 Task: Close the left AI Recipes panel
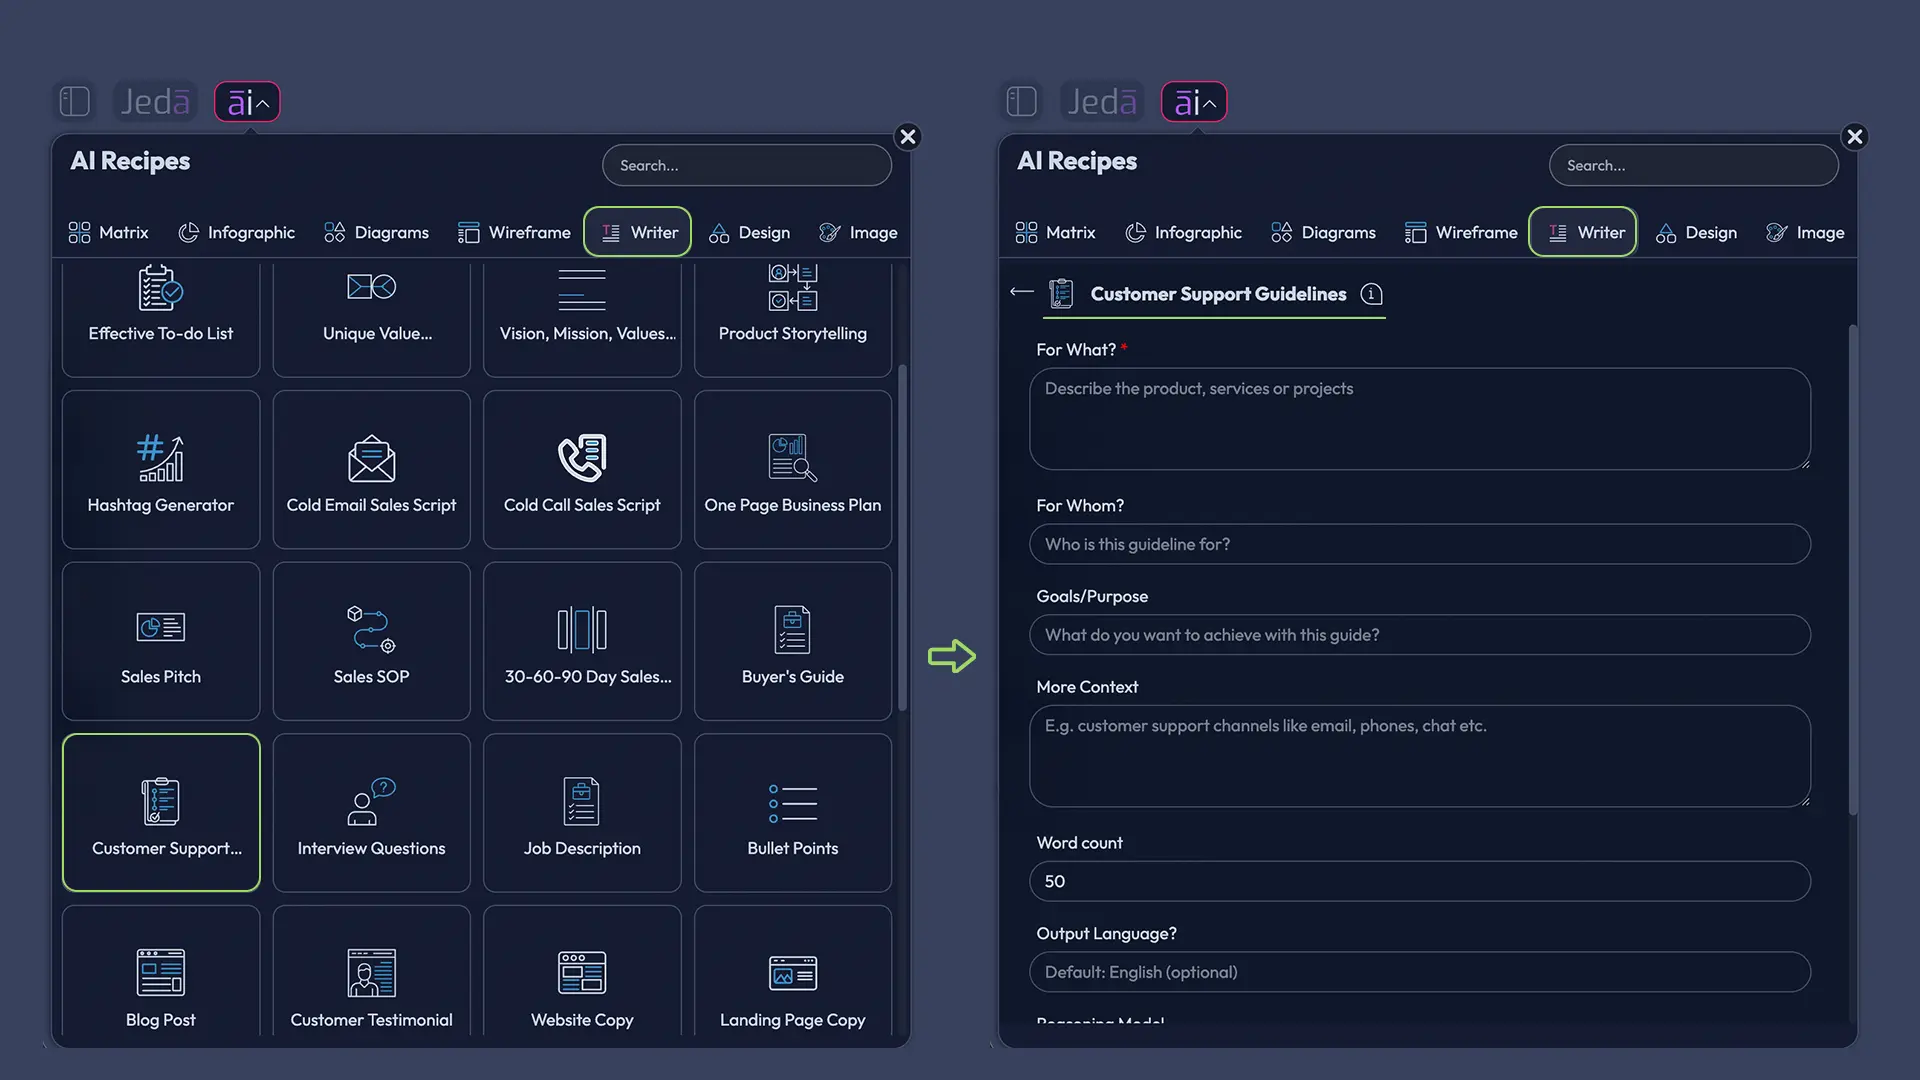click(908, 137)
